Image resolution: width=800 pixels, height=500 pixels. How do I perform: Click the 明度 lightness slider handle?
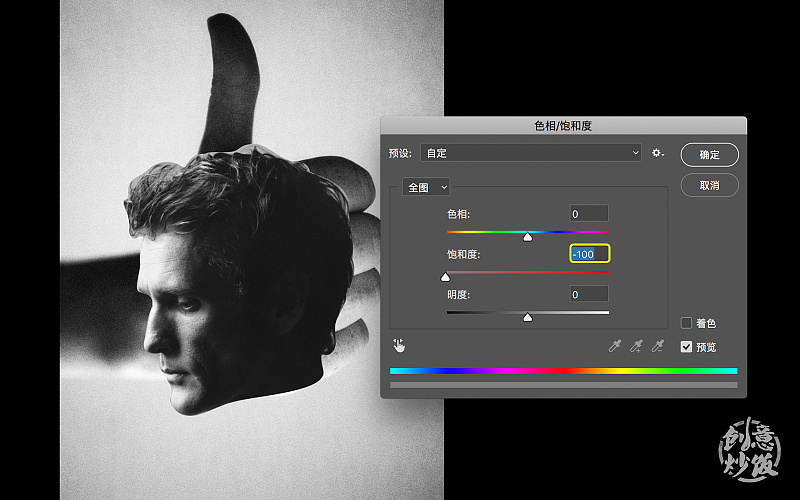[x=528, y=317]
